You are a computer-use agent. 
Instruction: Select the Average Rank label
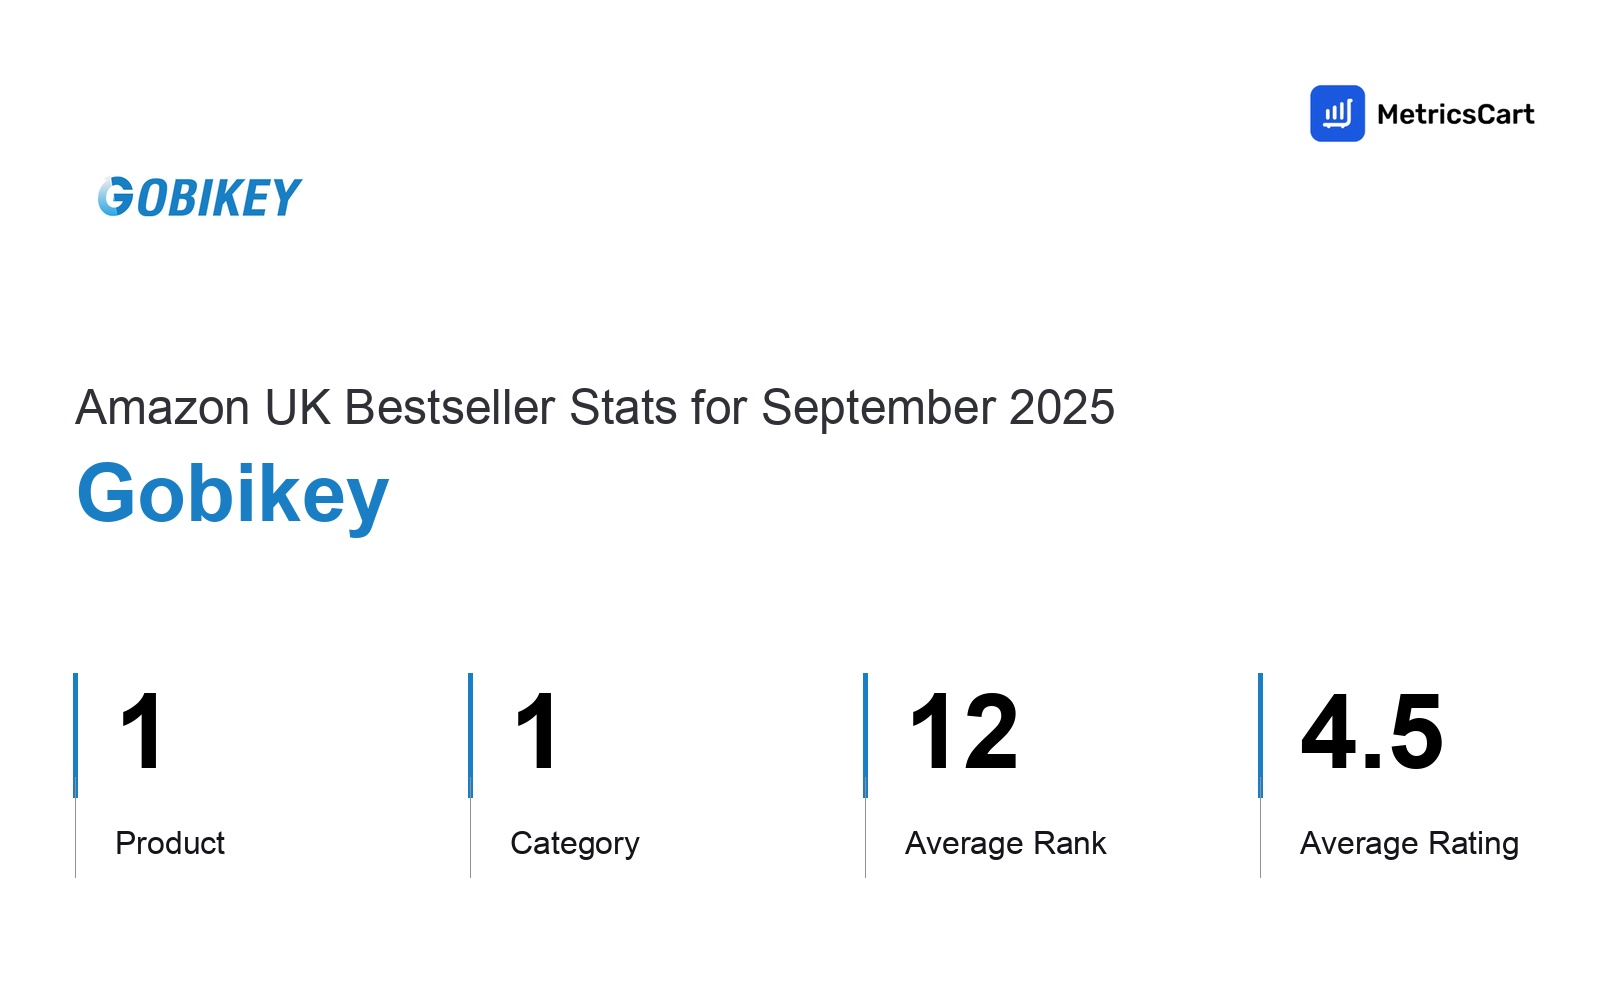coord(1005,843)
